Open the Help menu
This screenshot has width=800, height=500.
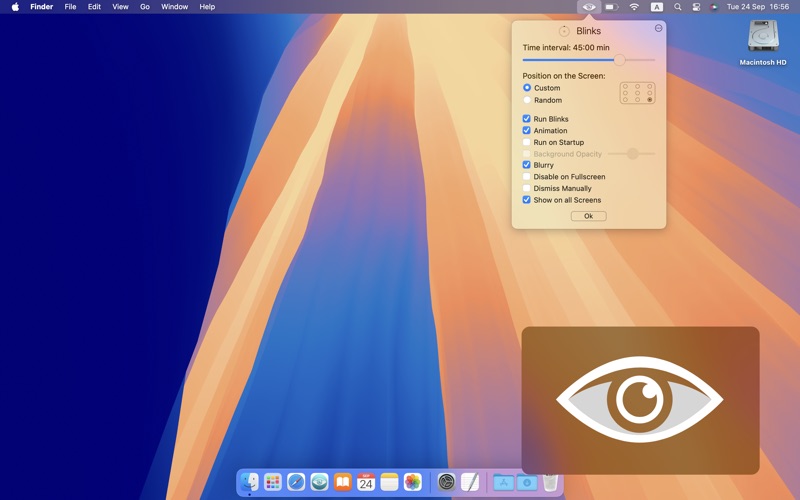coord(207,7)
